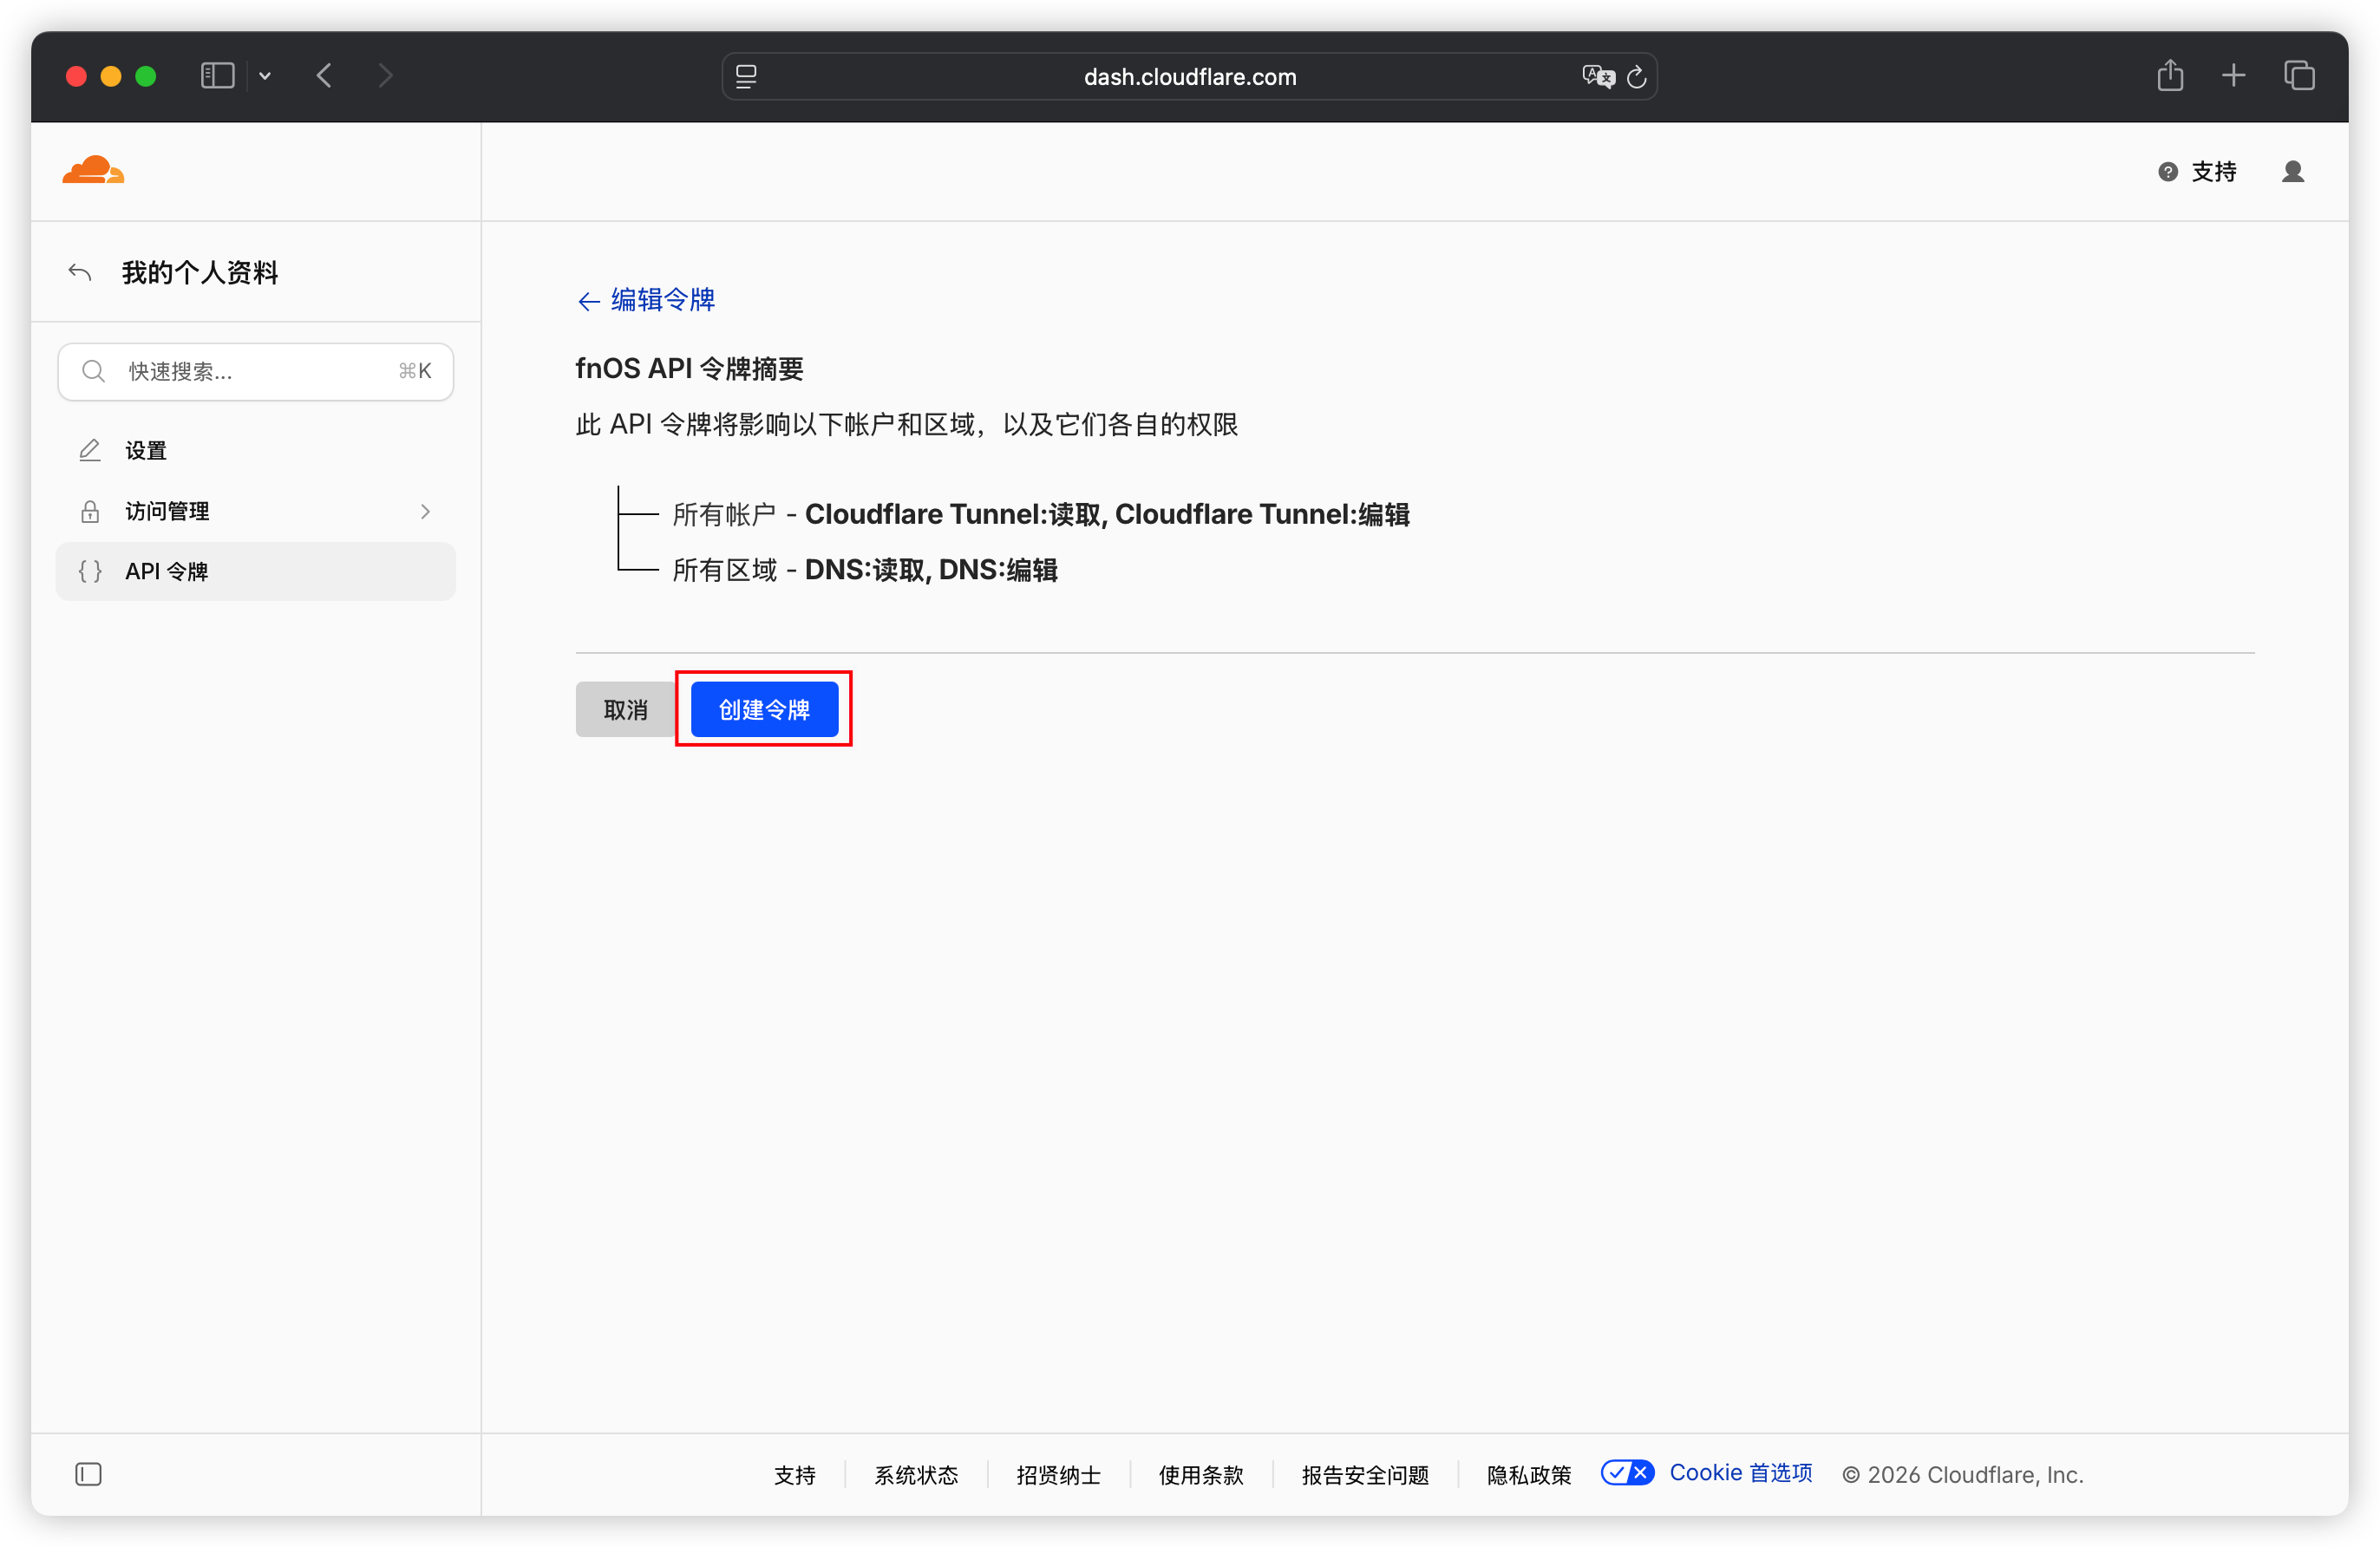Click © 2026 Cloudflare, Inc. text
Viewport: 2380px width, 1547px height.
(1962, 1475)
